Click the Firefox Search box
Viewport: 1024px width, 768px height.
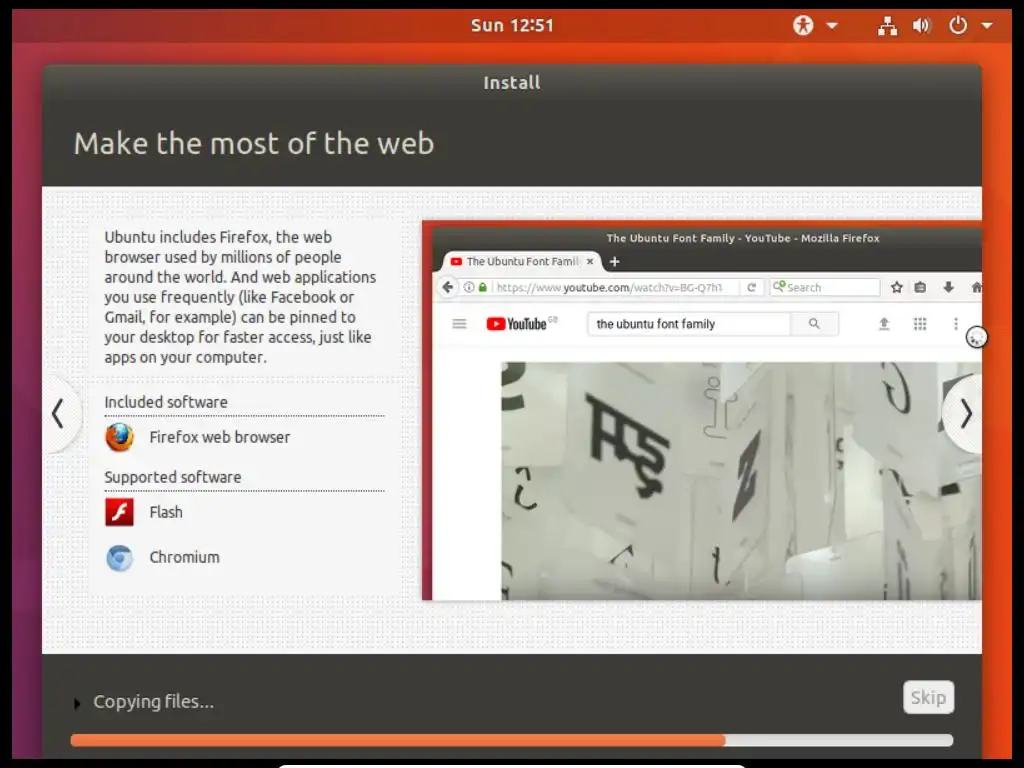click(x=825, y=287)
